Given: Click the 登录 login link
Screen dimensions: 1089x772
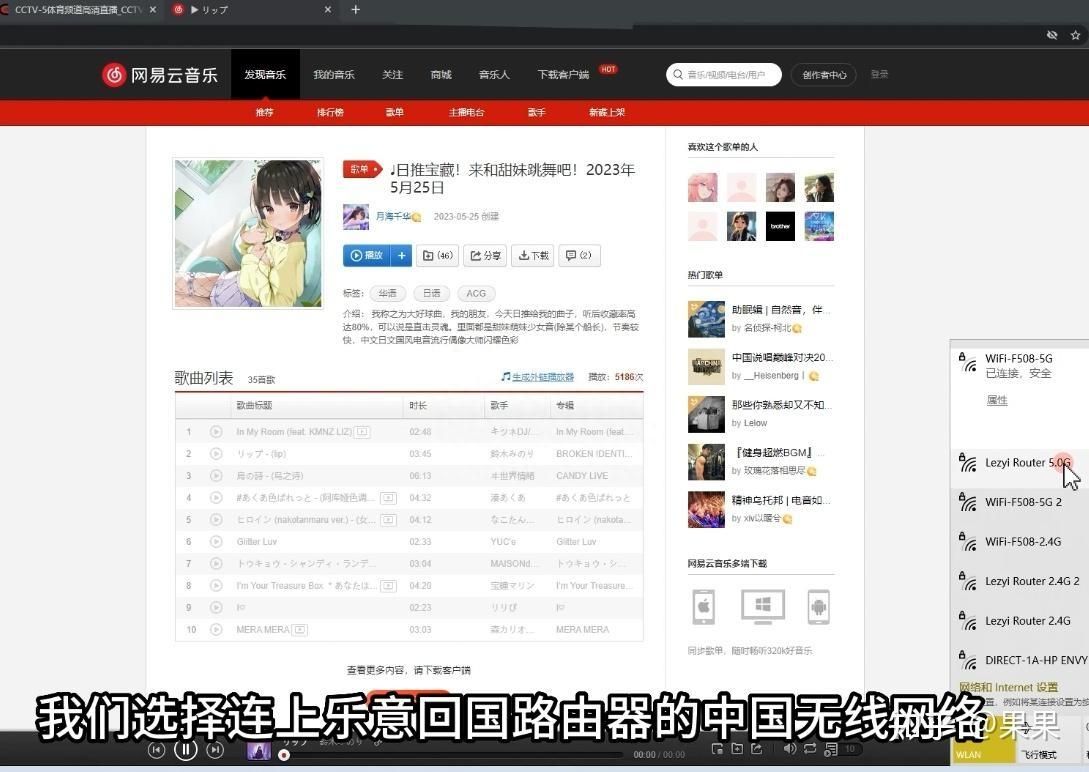Looking at the screenshot, I should (x=879, y=74).
